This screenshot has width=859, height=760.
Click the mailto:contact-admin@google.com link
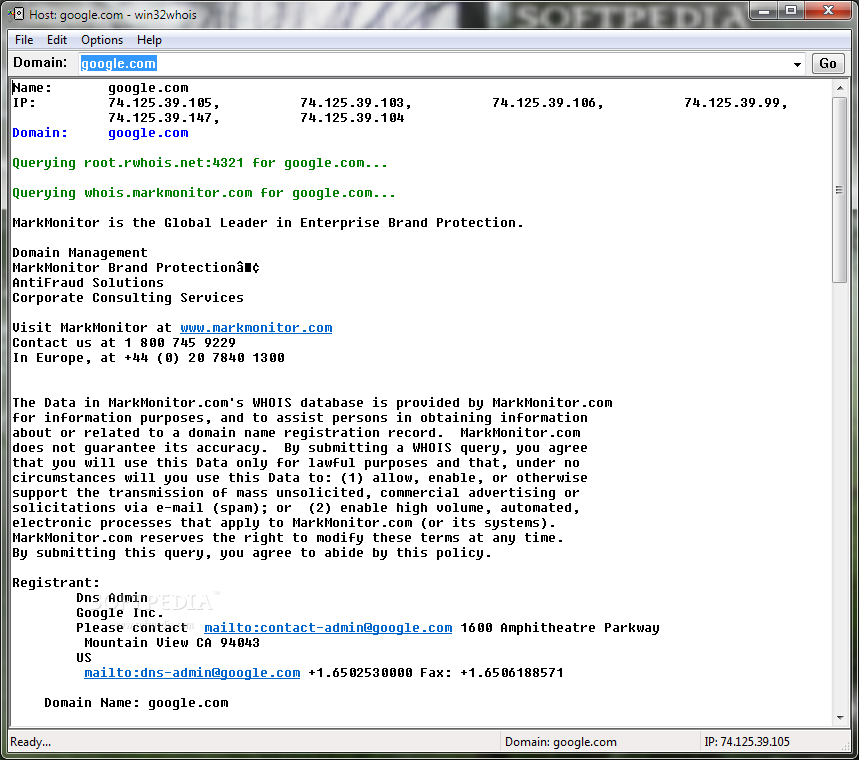pos(328,628)
